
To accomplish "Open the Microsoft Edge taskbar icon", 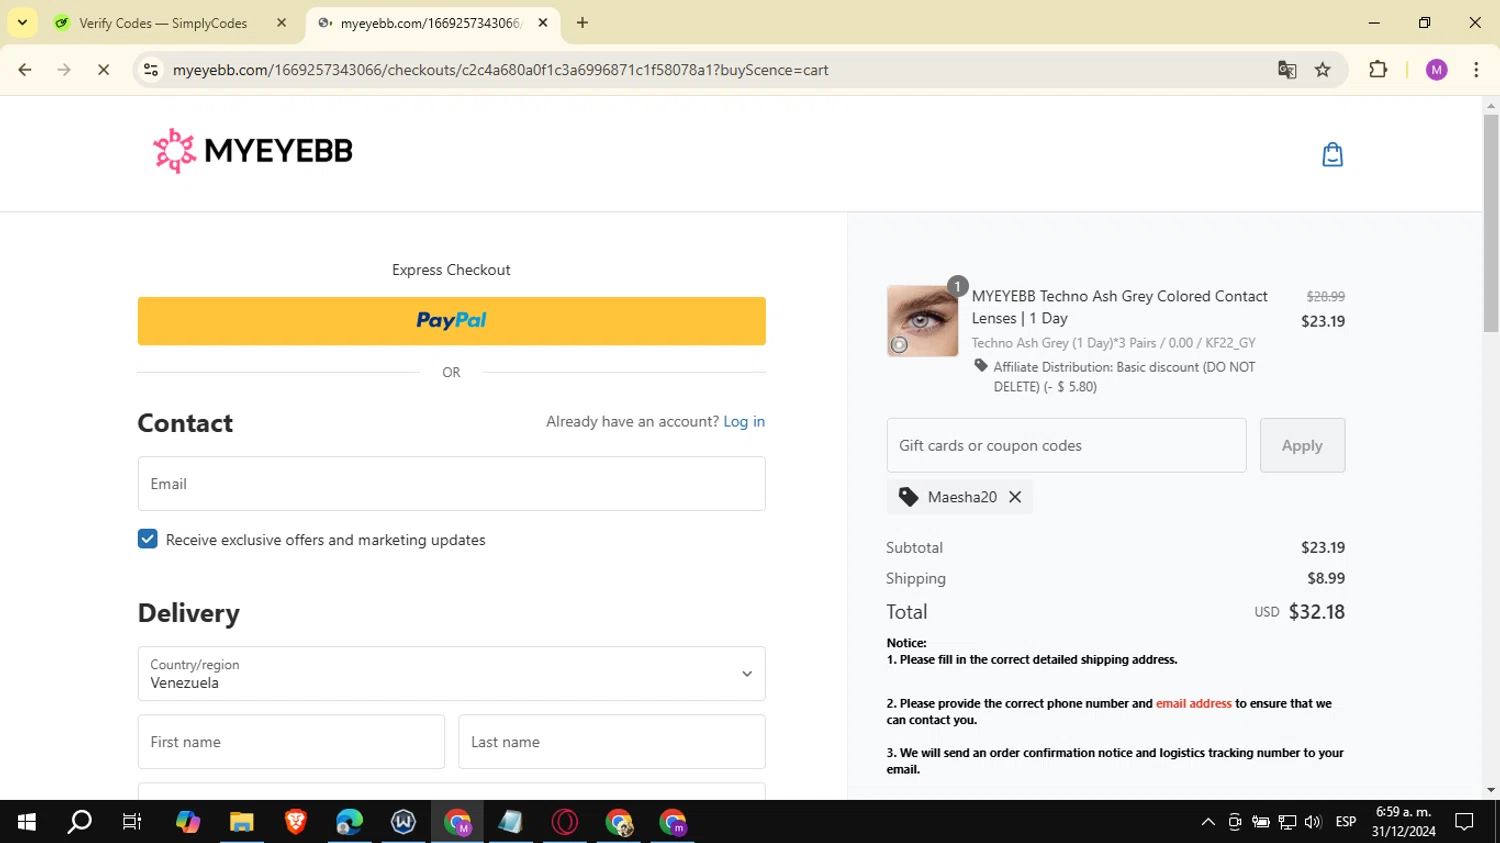I will [350, 822].
